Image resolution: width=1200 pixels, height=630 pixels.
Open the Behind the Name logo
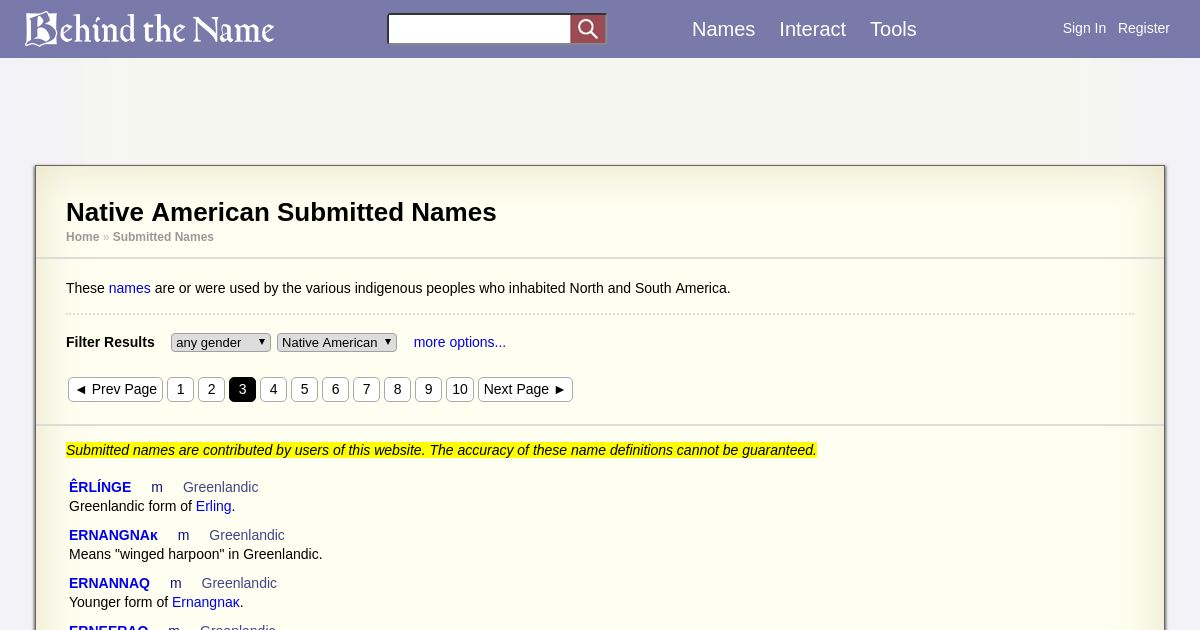point(149,29)
